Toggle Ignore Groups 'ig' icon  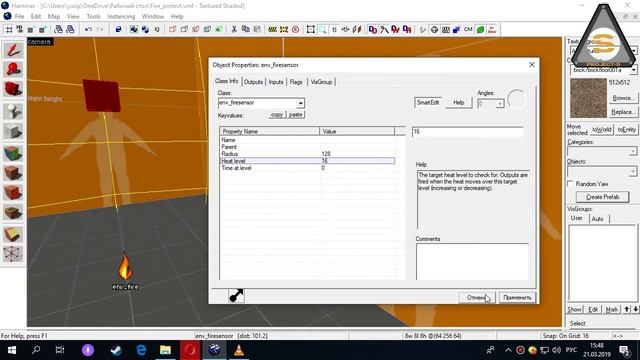157,29
